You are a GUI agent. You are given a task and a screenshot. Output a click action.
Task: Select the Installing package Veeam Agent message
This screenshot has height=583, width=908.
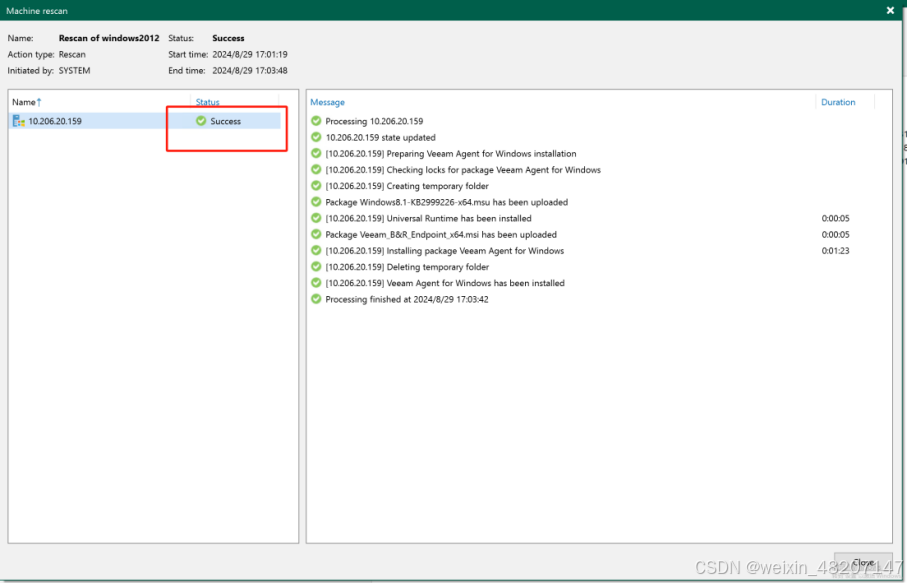444,251
